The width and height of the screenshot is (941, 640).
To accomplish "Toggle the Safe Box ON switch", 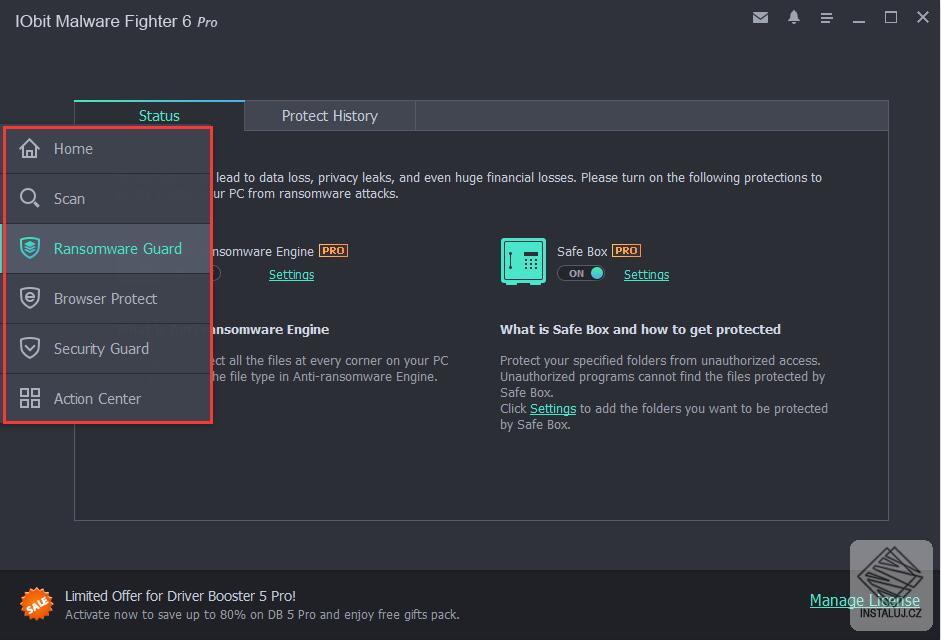I will (581, 273).
